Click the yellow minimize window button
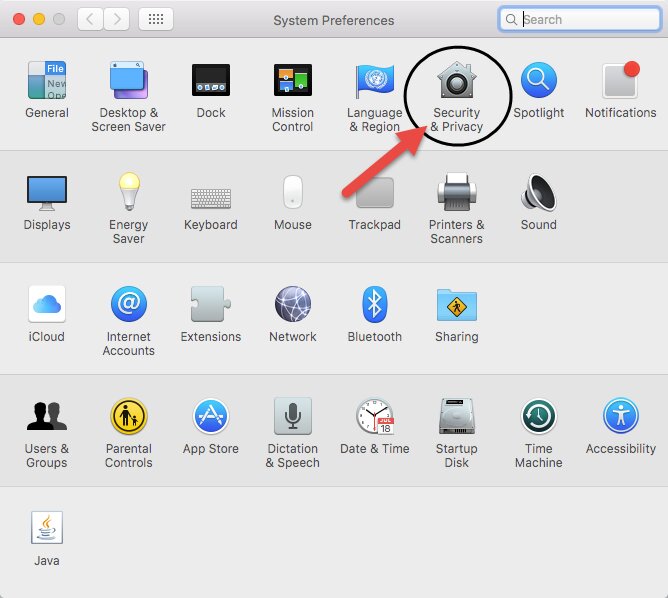 point(39,19)
